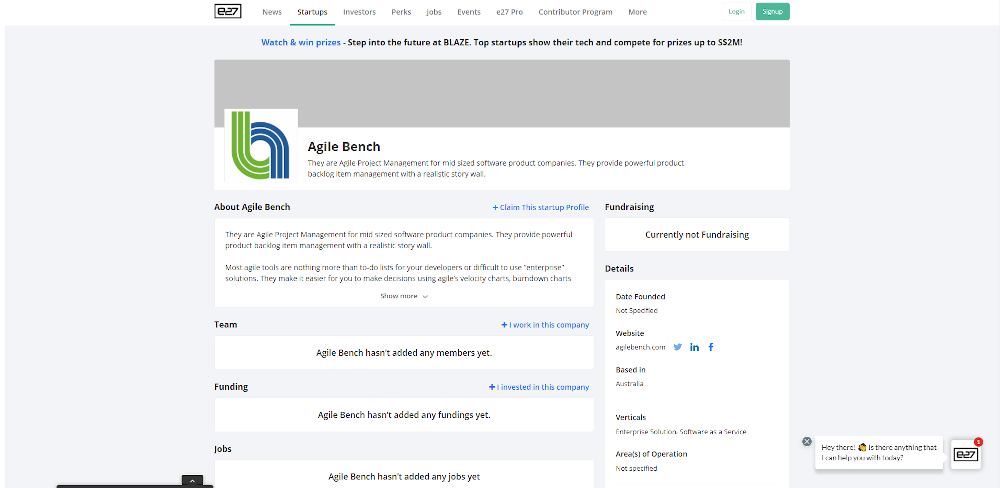Click the About Agile Bench heading

[x=253, y=207]
